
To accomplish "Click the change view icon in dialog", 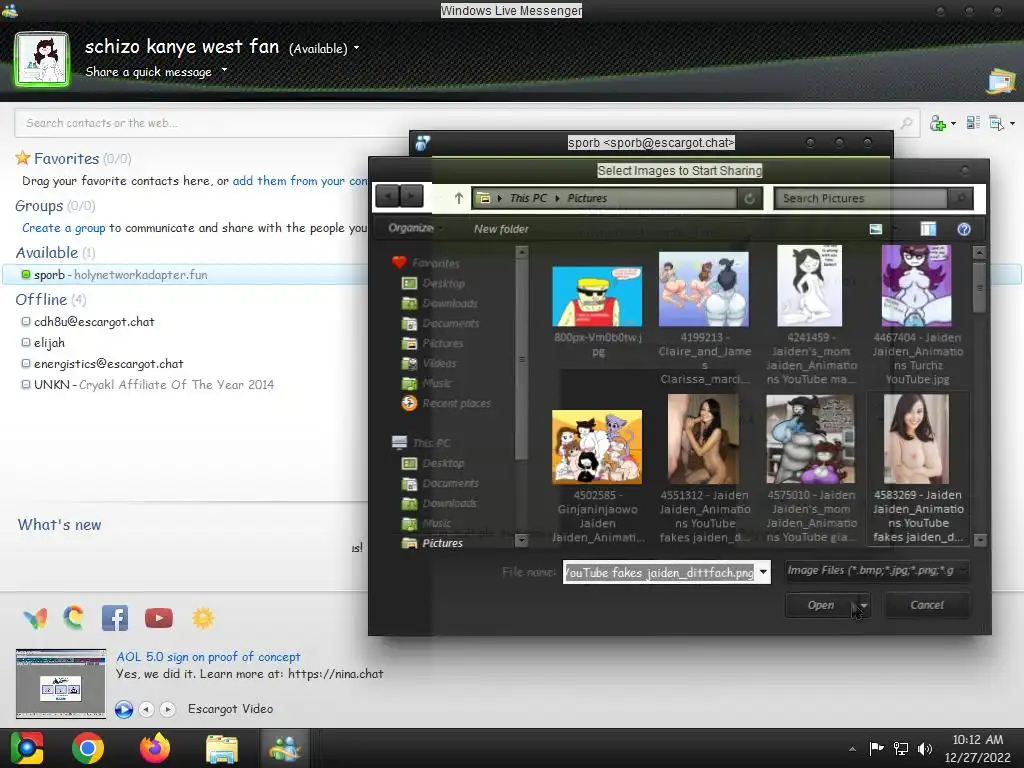I will (876, 229).
